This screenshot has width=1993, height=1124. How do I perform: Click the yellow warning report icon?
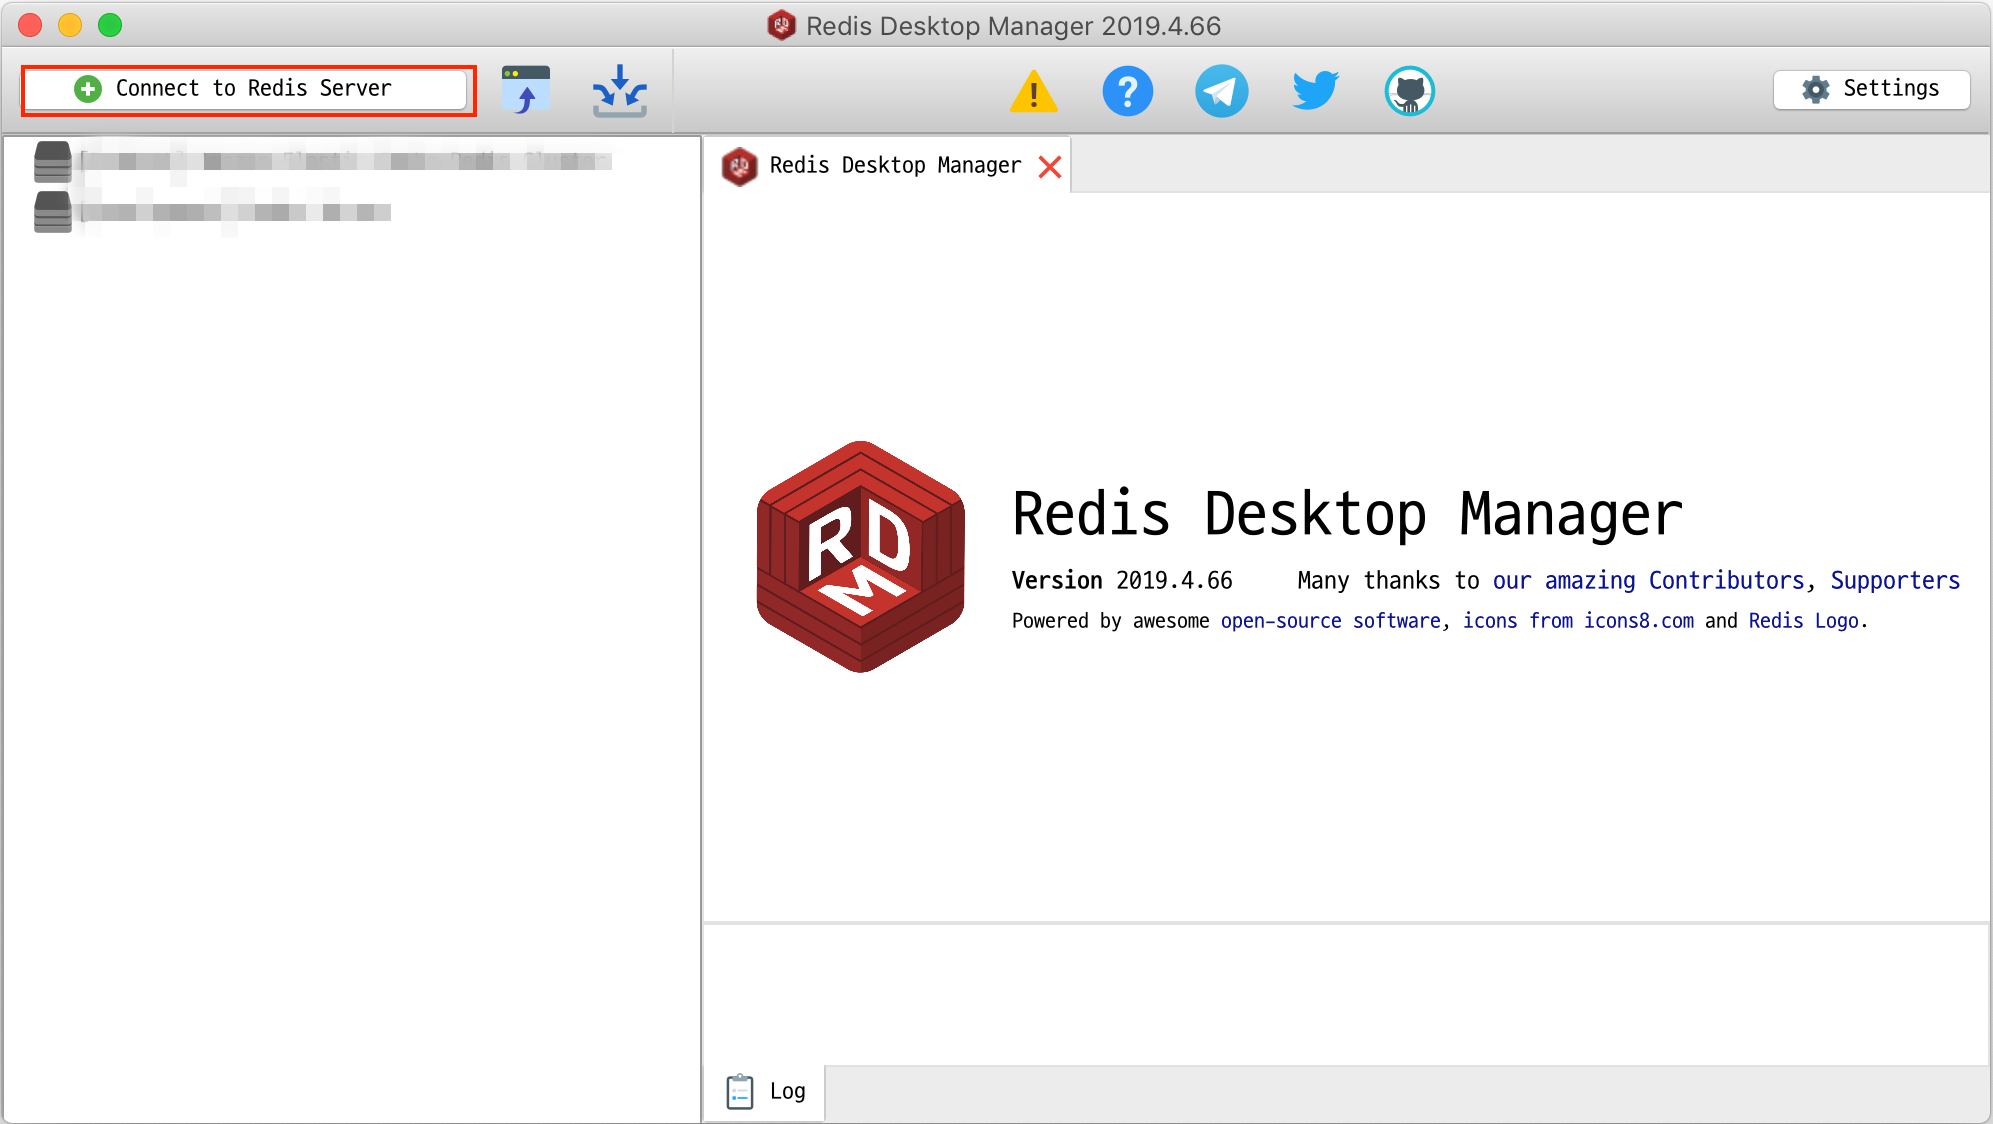[x=1033, y=91]
